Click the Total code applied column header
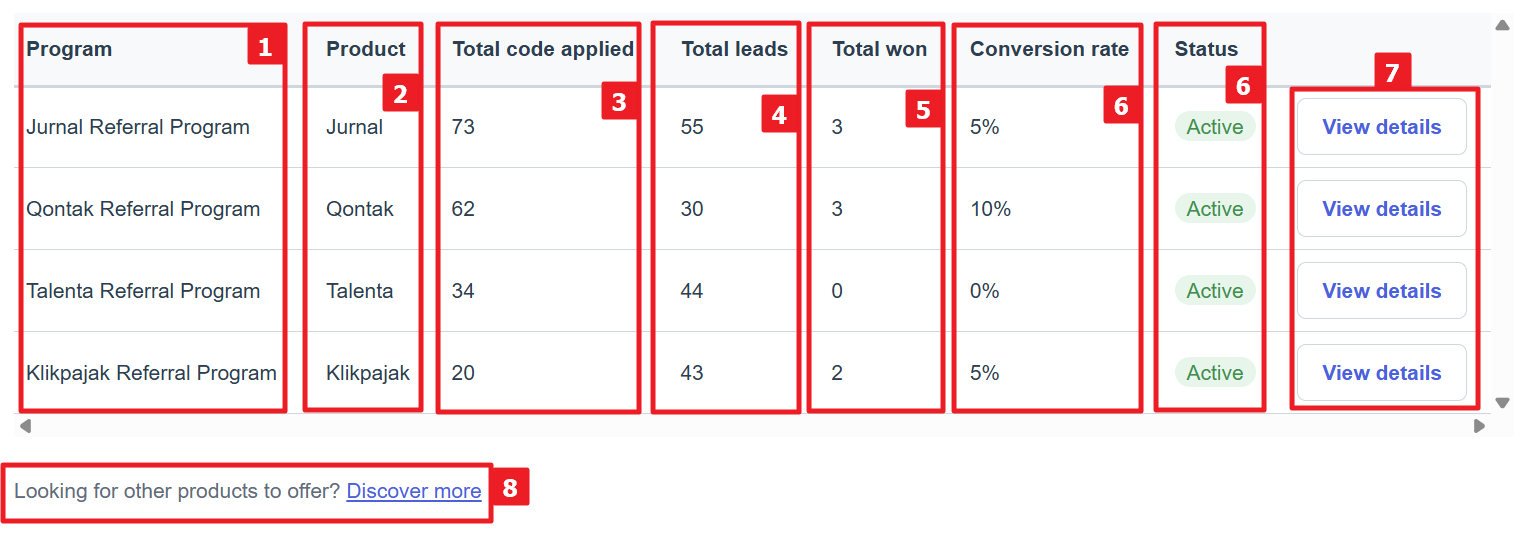This screenshot has height=548, width=1521. coord(543,49)
